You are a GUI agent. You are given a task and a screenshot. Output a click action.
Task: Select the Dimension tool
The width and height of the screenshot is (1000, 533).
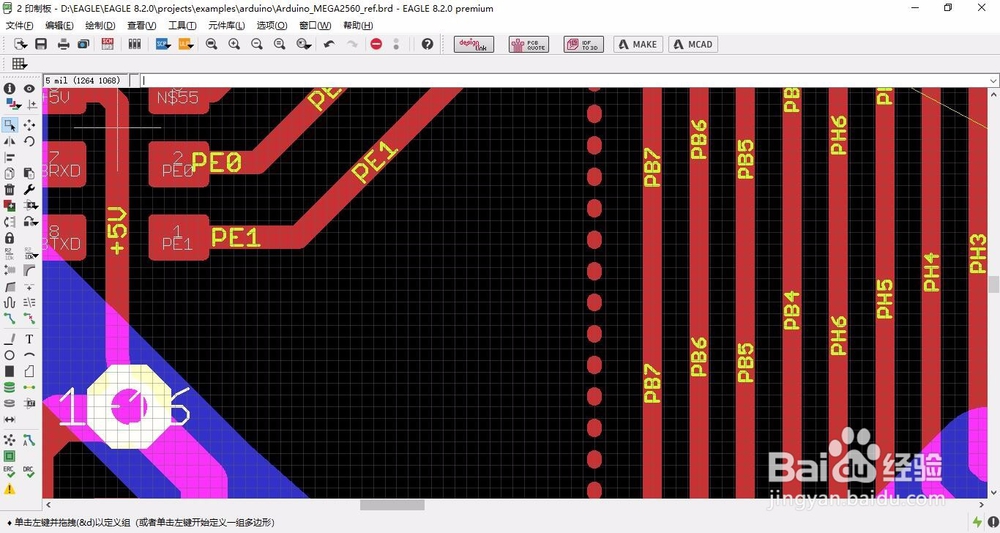pos(10,420)
